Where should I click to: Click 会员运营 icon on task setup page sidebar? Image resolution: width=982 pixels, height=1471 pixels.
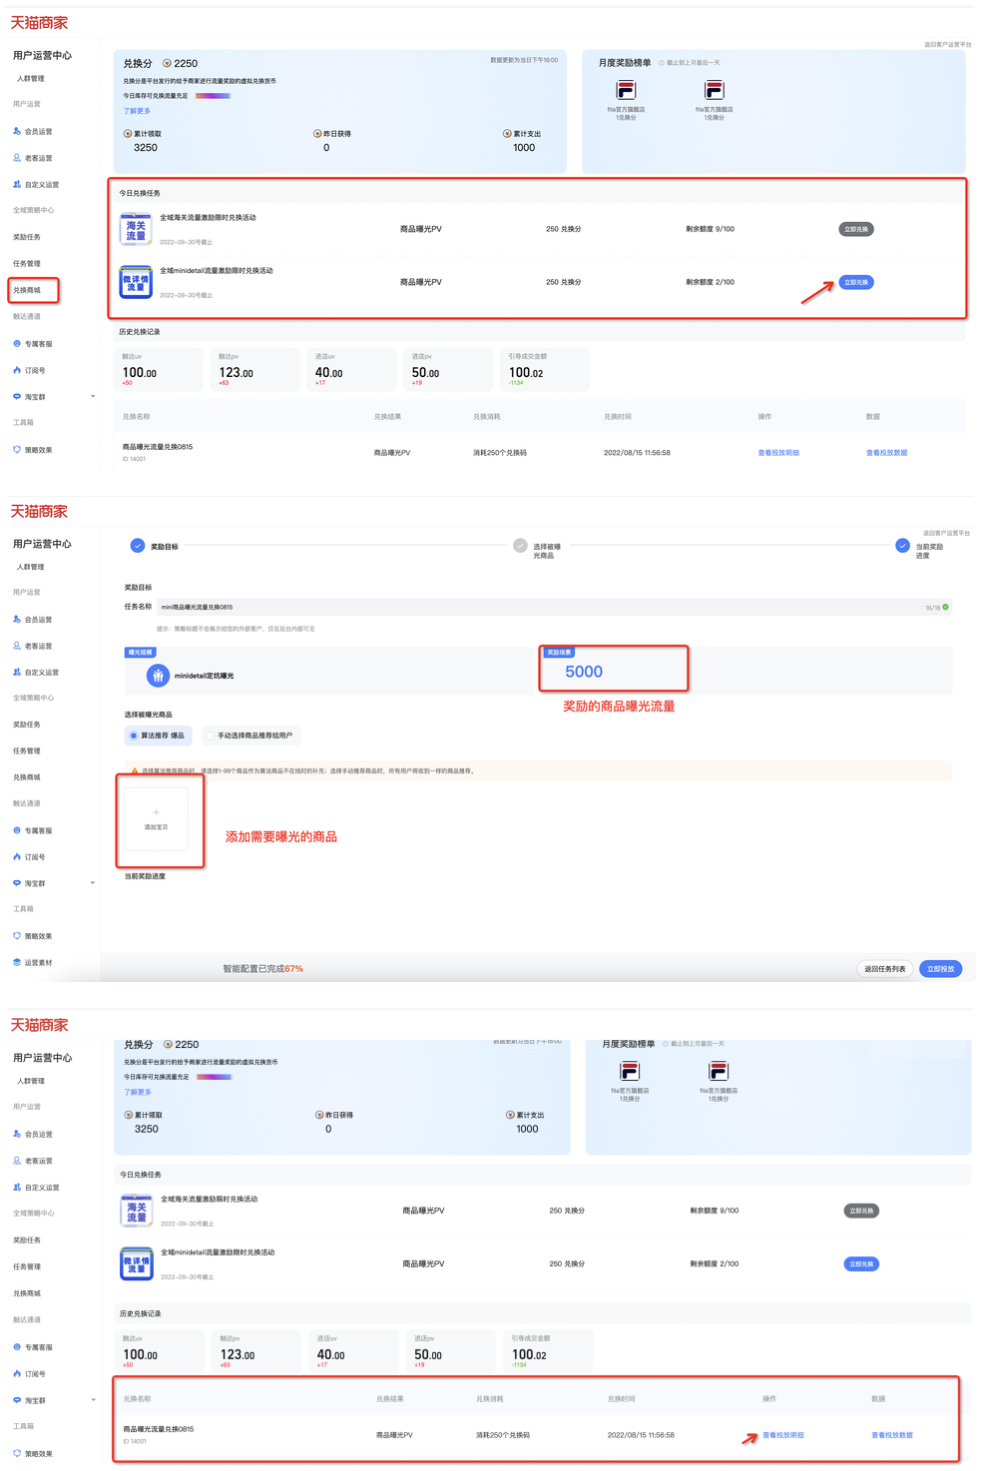[17, 619]
